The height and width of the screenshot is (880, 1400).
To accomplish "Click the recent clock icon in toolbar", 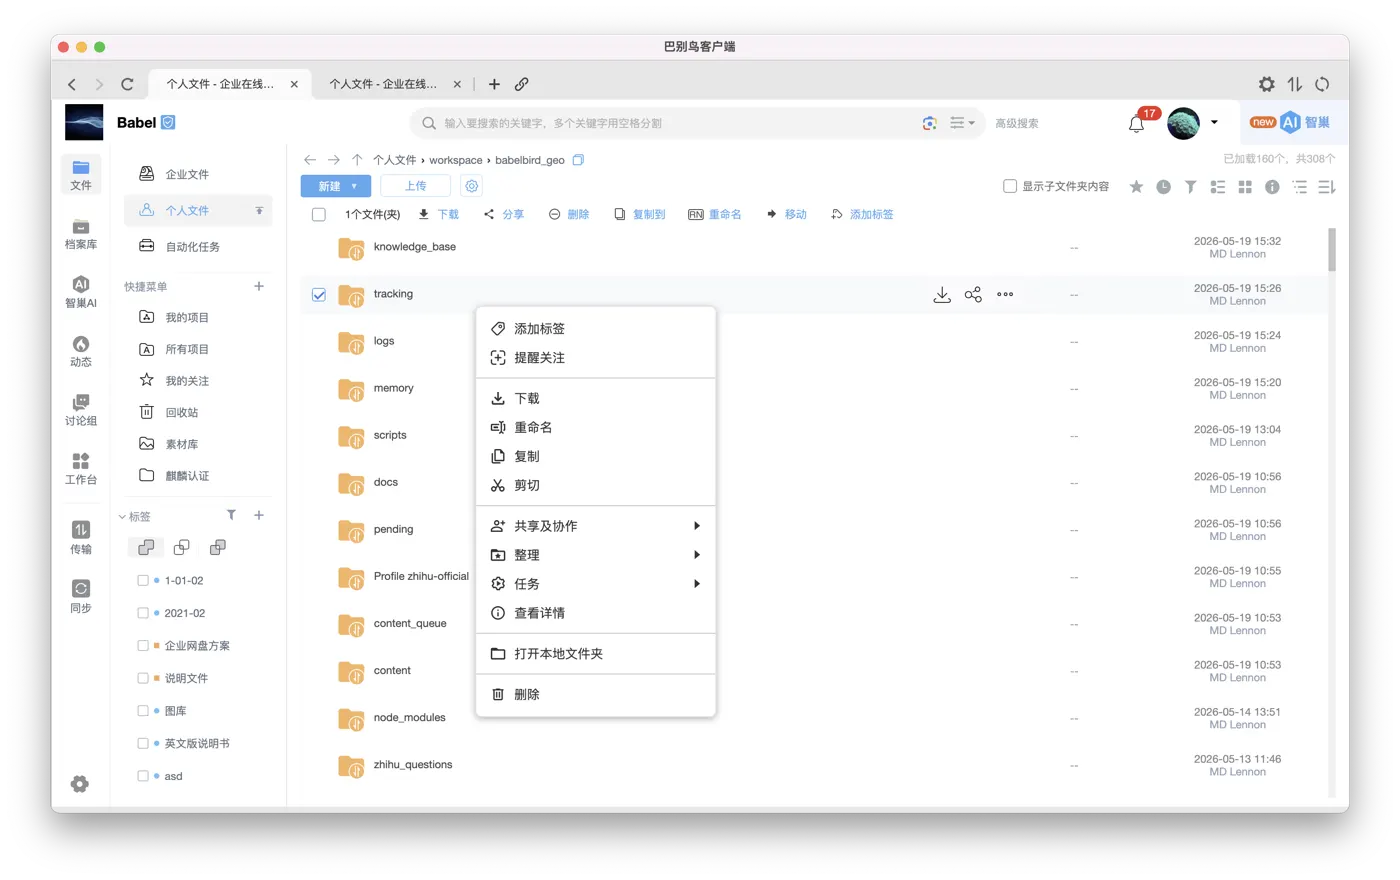I will tap(1163, 187).
